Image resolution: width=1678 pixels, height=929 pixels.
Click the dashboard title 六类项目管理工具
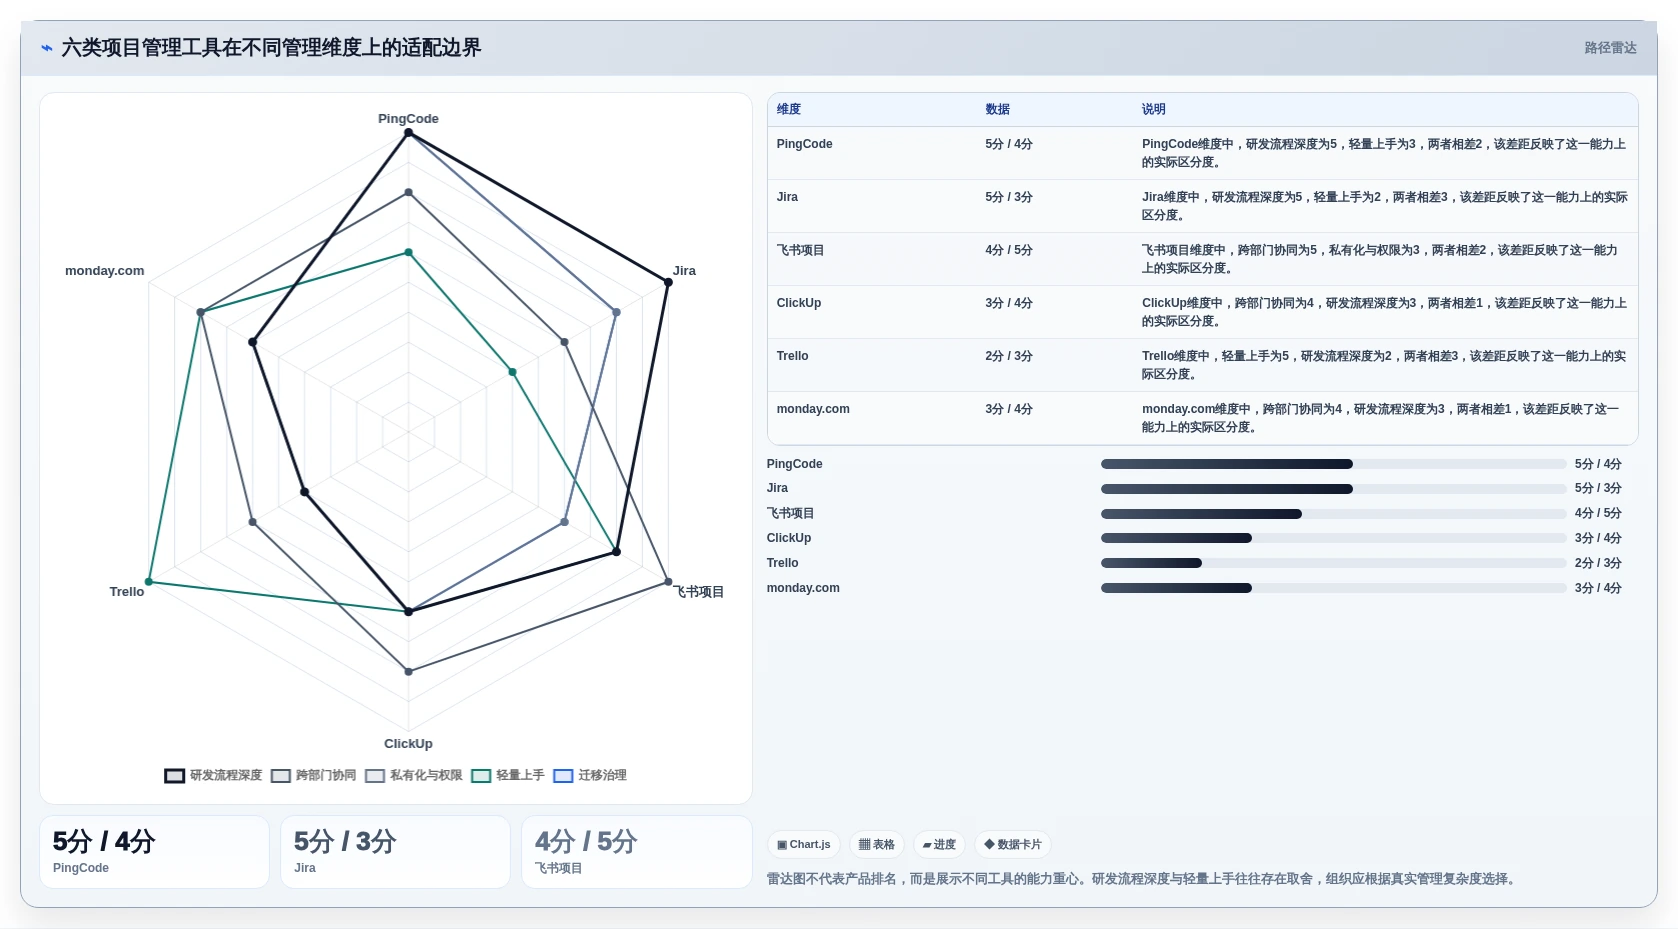tap(271, 48)
